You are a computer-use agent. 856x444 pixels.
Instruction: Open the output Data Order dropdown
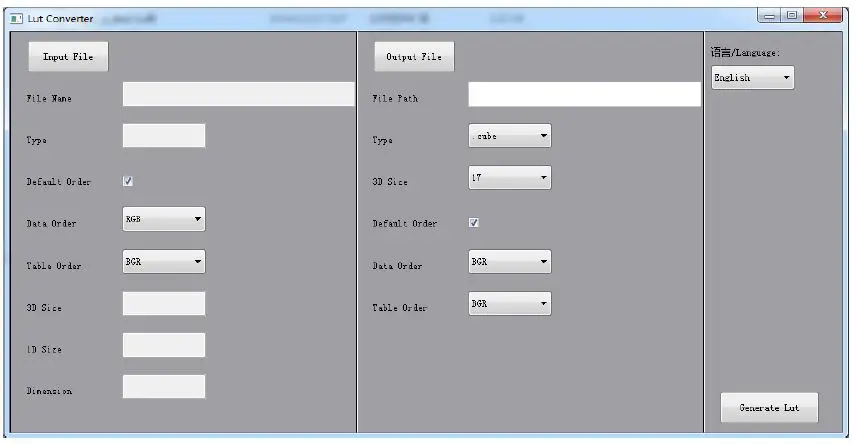click(x=509, y=262)
